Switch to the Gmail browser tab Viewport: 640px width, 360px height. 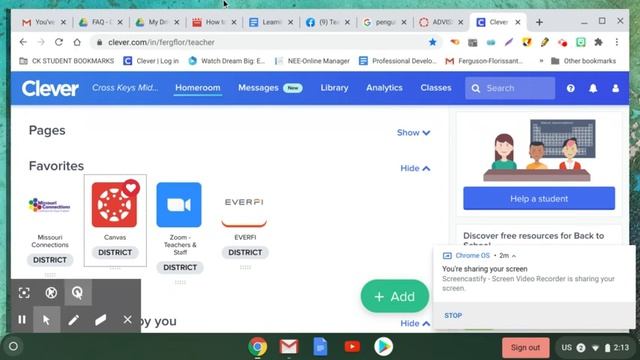point(44,22)
